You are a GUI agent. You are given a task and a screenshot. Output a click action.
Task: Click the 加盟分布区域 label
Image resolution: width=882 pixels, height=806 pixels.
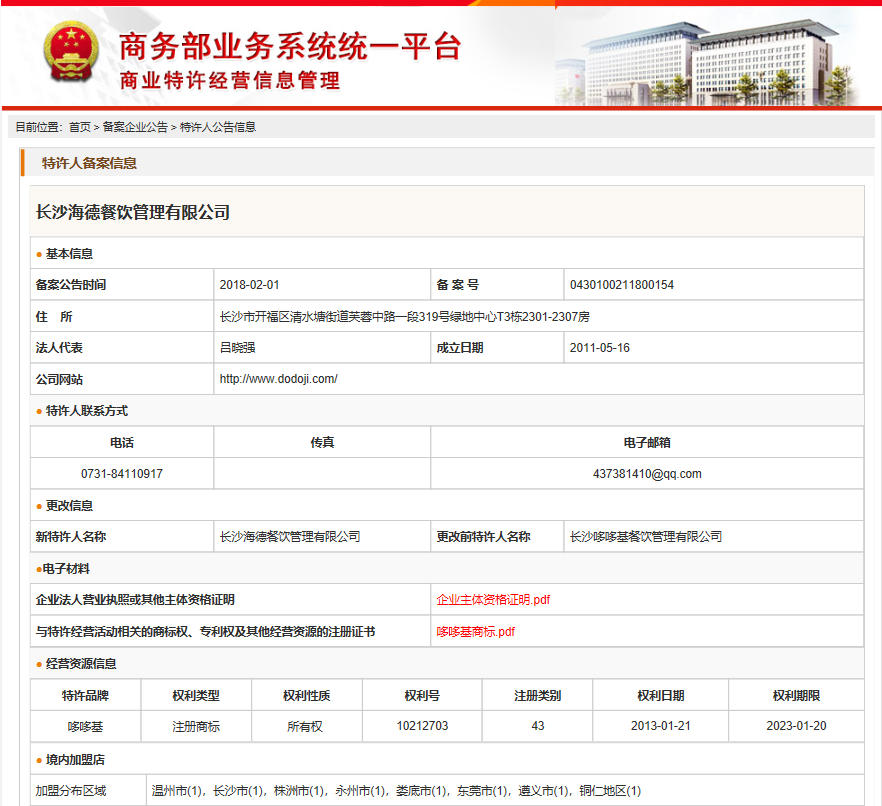71,791
